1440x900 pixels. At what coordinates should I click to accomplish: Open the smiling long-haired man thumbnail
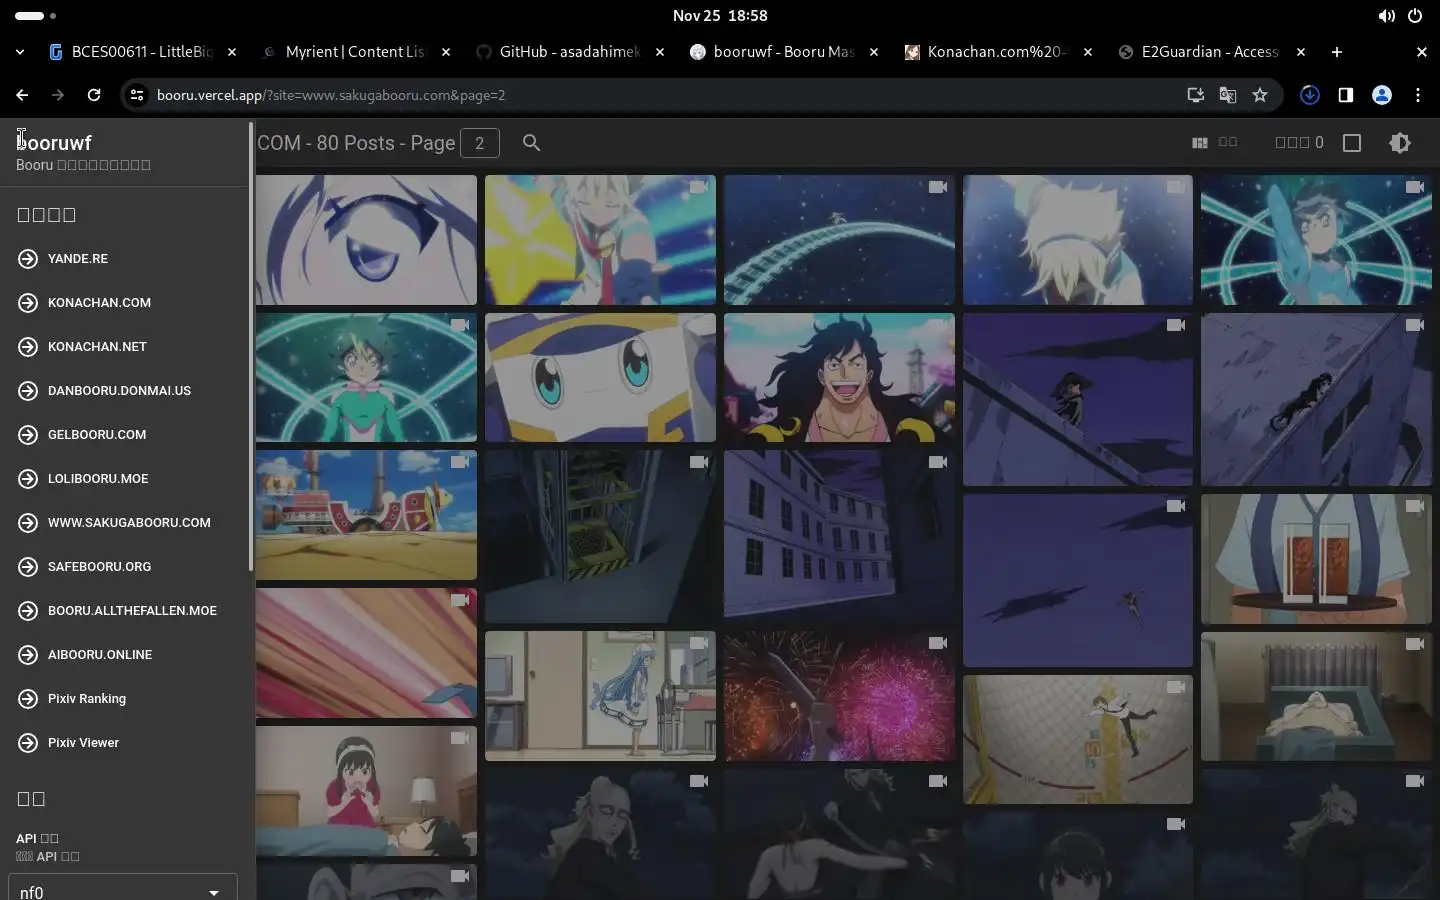839,377
